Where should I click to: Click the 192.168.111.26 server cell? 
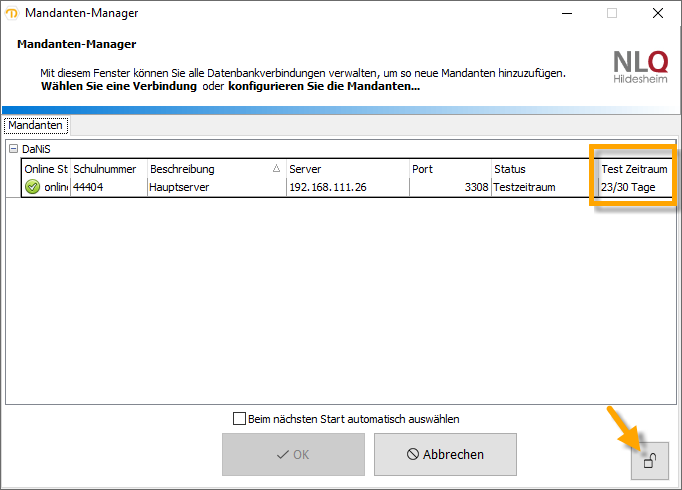[327, 187]
